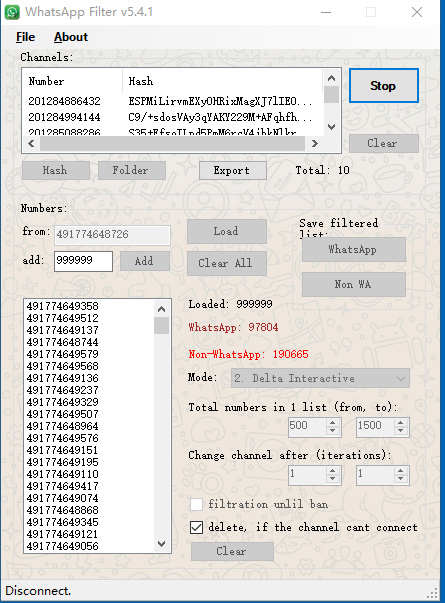Click the channels list horizontal scrollbar thumb
This screenshot has height=603, width=445.
[x=172, y=143]
